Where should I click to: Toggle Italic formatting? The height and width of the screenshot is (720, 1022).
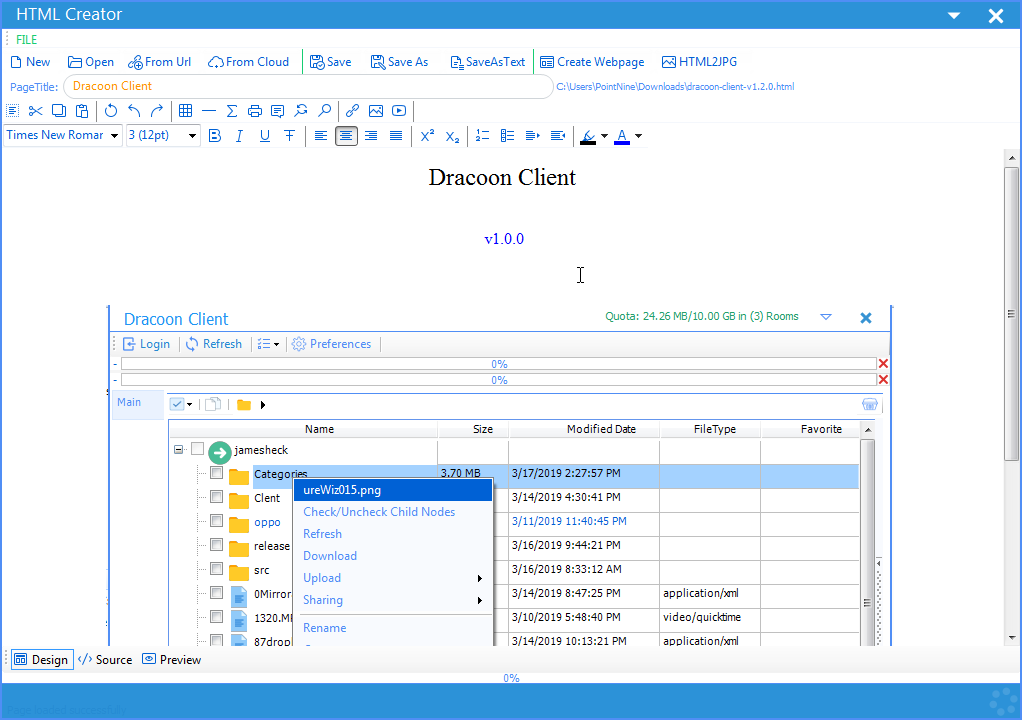pos(239,136)
